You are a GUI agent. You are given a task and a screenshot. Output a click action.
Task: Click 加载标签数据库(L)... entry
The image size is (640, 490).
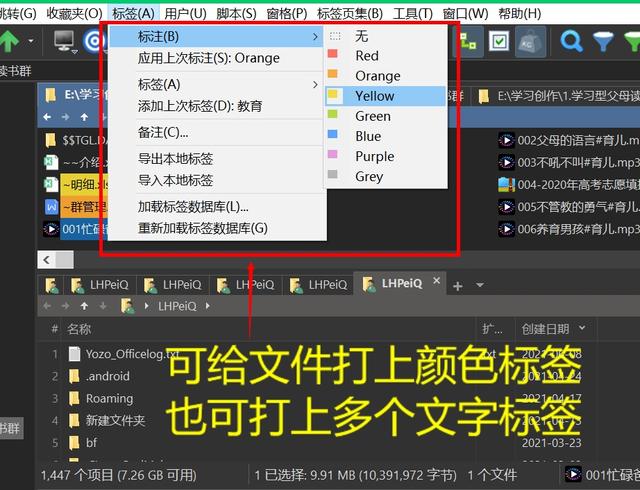point(192,207)
